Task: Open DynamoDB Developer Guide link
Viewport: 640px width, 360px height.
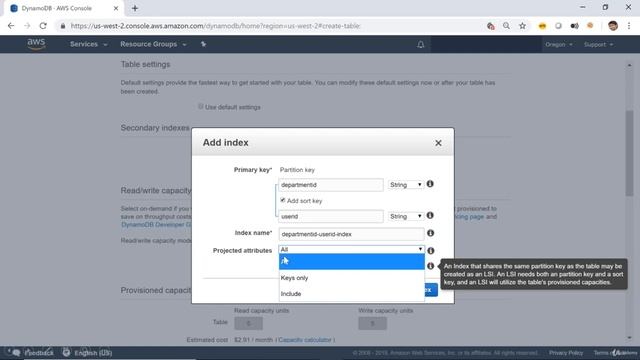Action: click(156, 224)
